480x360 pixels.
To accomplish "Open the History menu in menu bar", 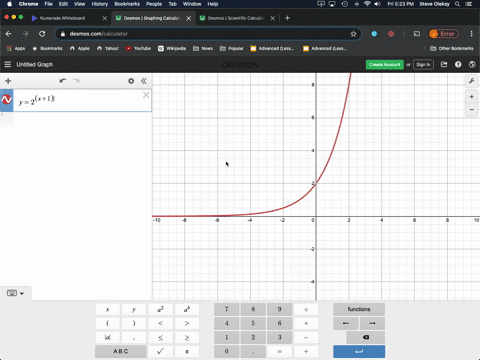I will pos(100,4).
